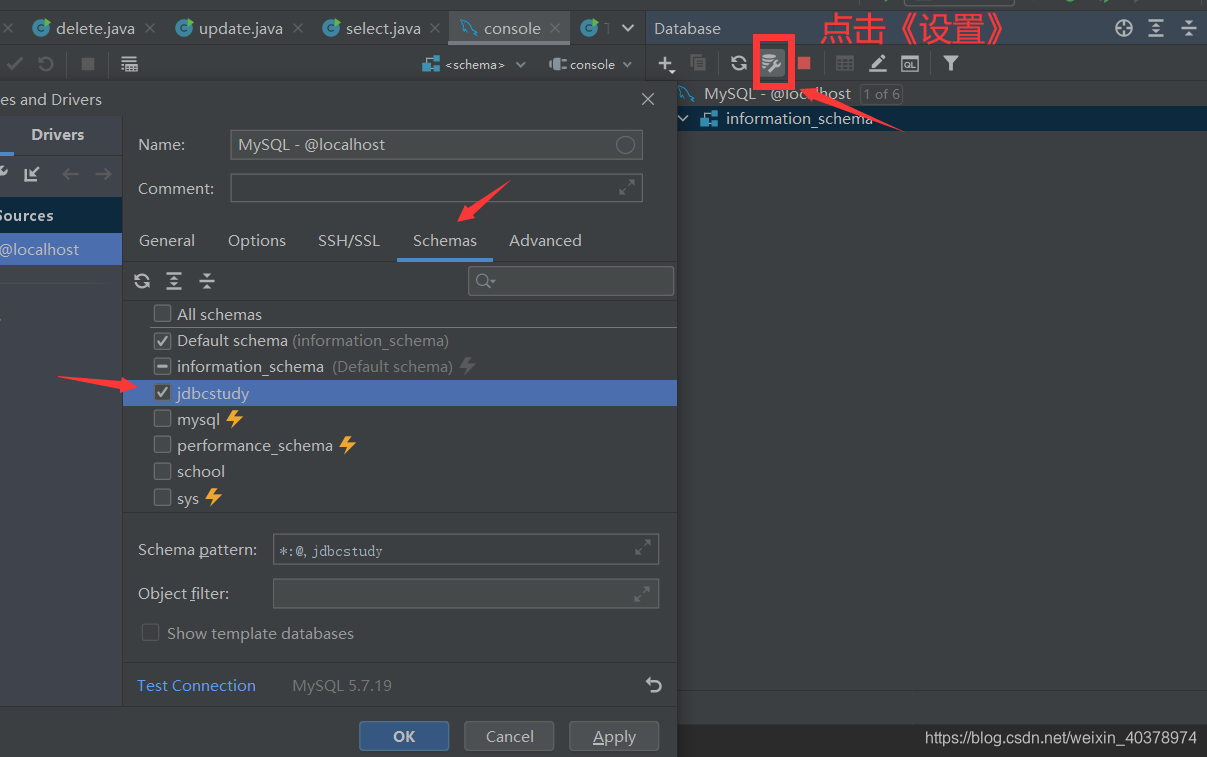This screenshot has height=757, width=1207.
Task: Check the performance_schema checkbox
Action: click(x=162, y=445)
